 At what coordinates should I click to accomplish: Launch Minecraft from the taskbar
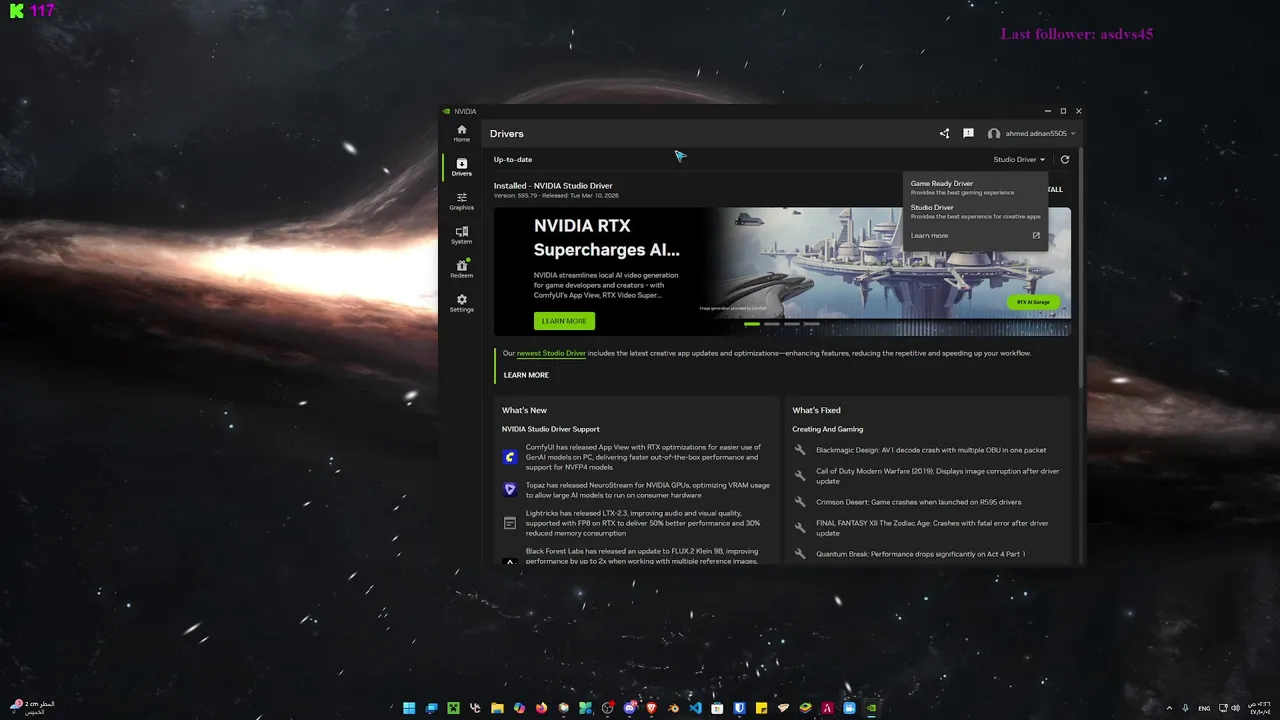453,708
